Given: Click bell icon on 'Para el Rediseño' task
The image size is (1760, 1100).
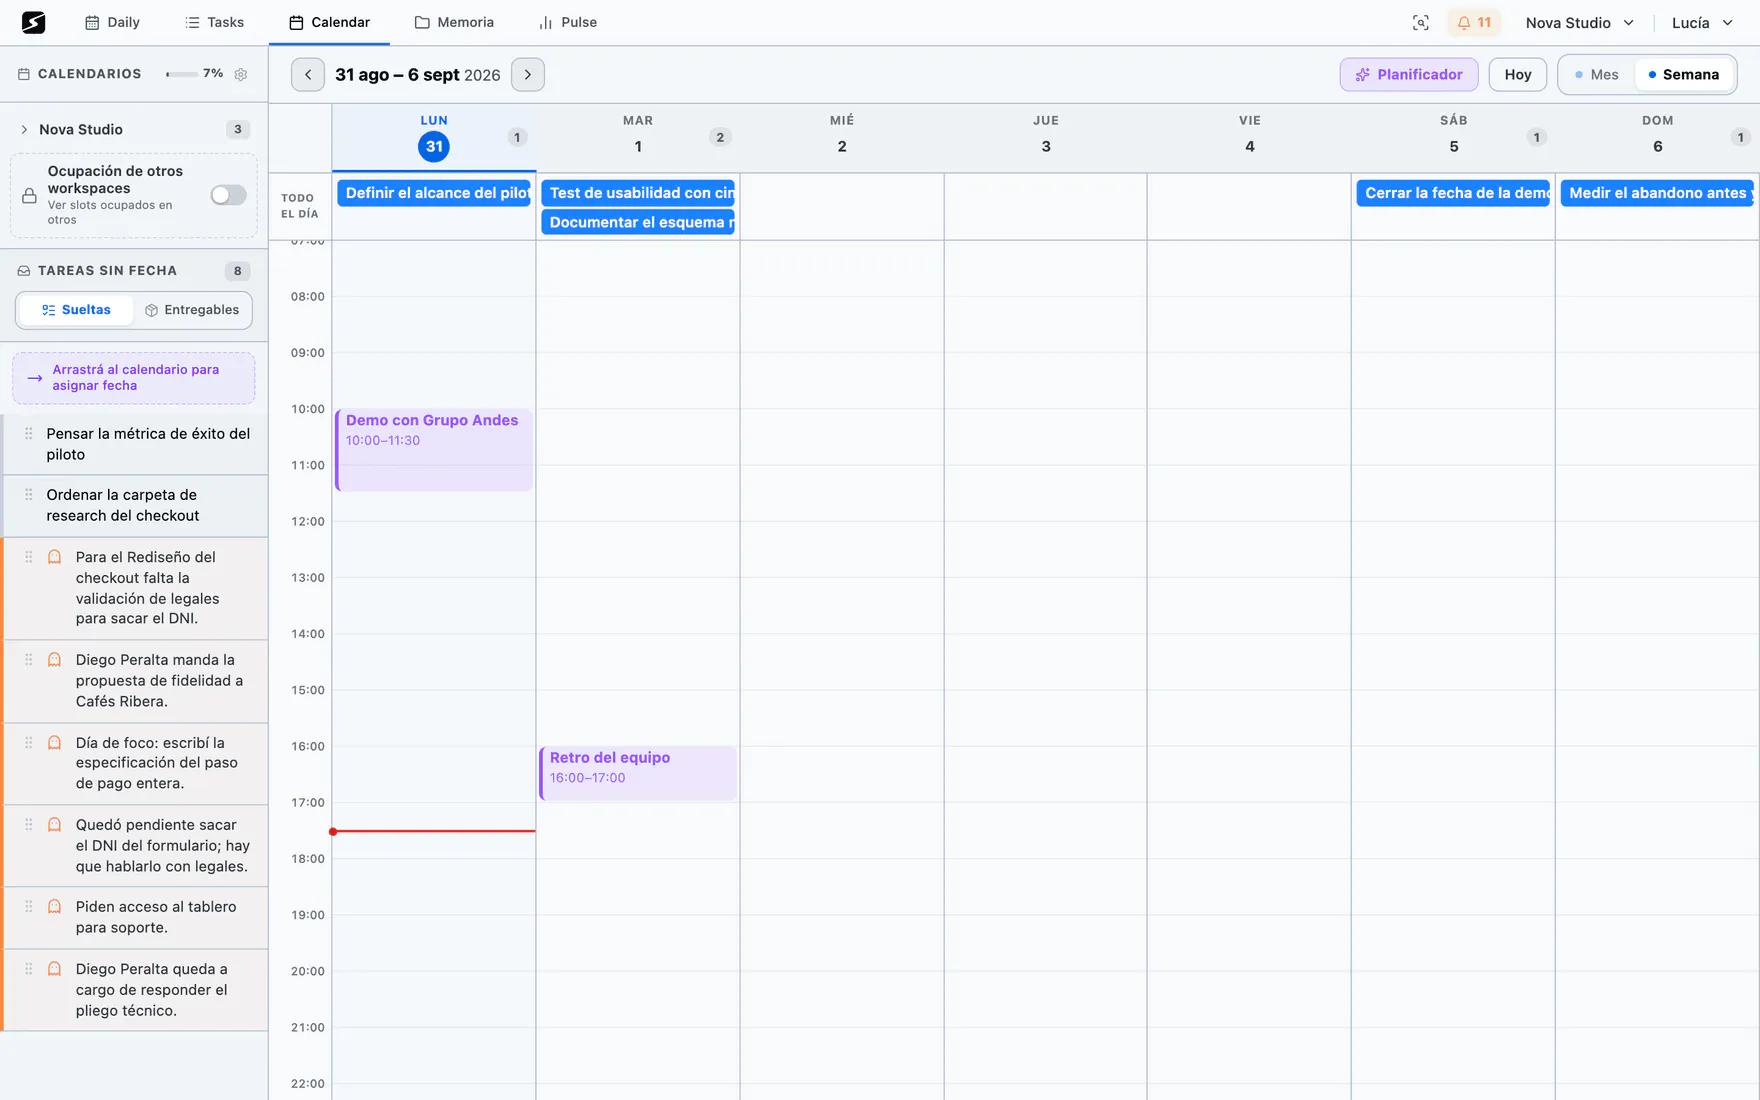Looking at the screenshot, I should [55, 557].
